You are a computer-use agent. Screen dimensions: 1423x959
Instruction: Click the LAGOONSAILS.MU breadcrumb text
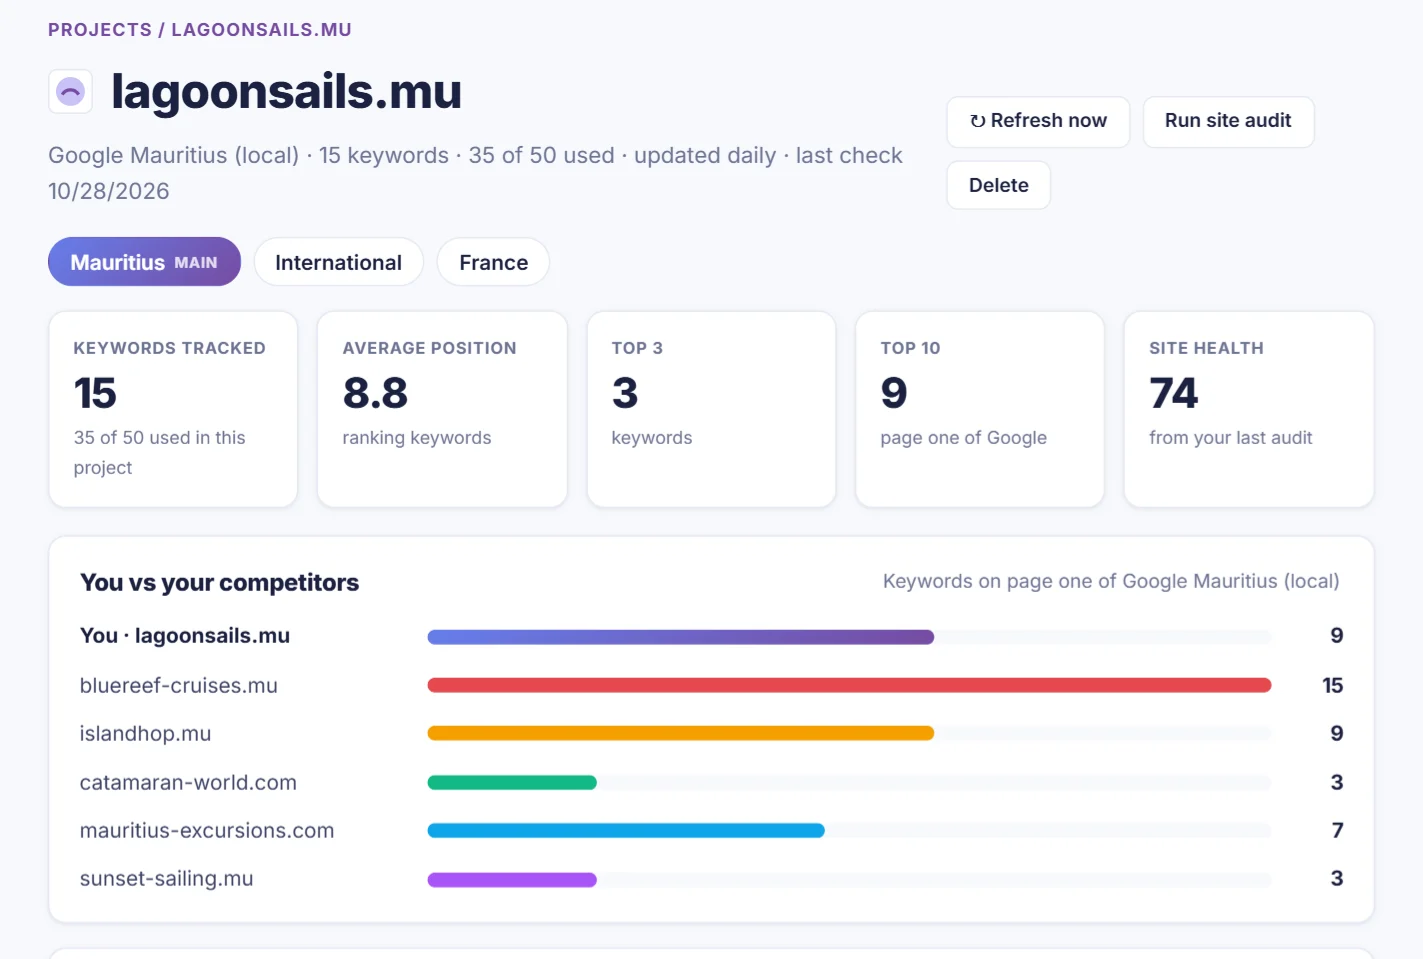(x=261, y=30)
